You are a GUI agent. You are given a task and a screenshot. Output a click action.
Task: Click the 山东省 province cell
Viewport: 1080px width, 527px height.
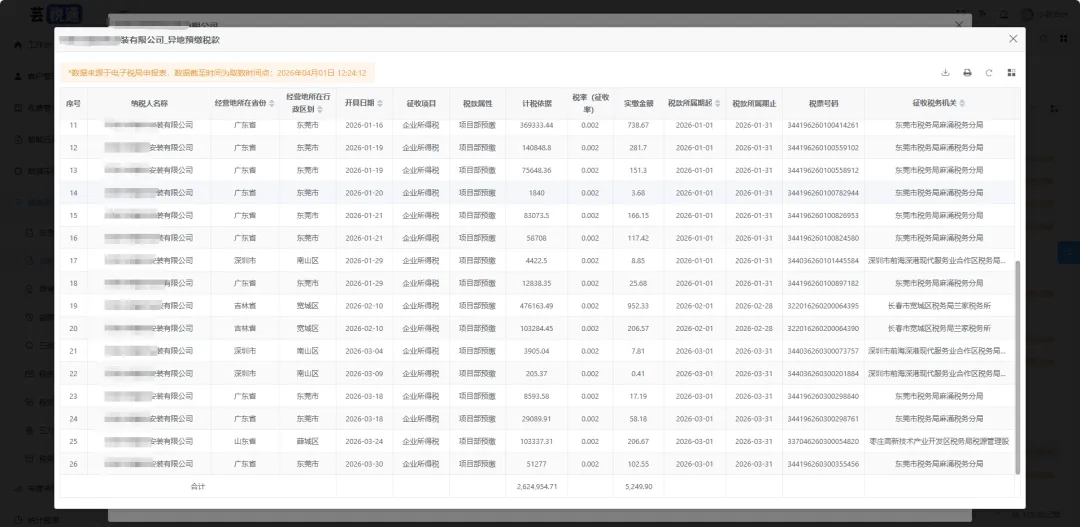click(245, 442)
